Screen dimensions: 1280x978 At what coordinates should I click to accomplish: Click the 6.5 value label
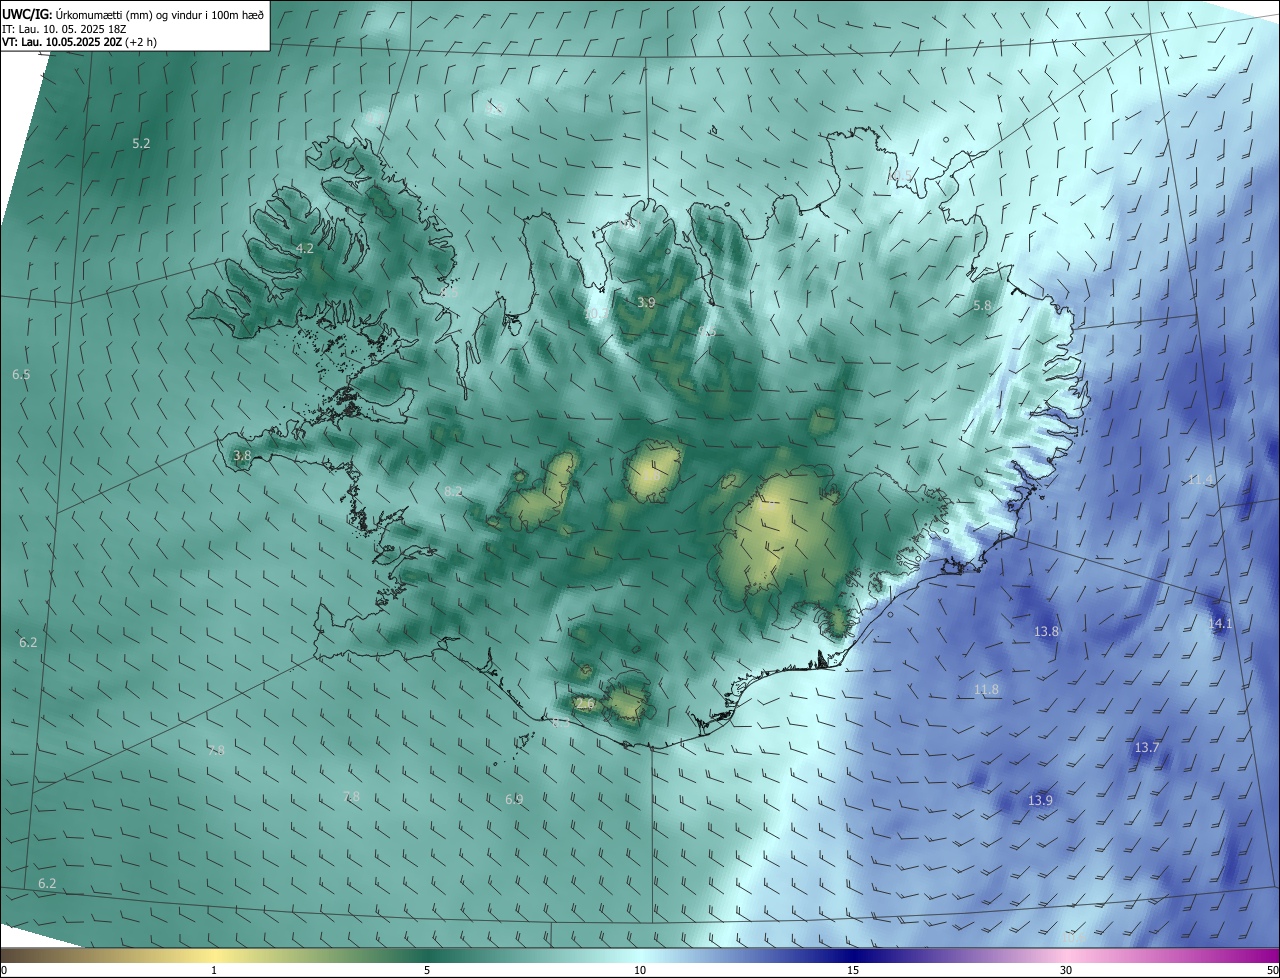pos(21,375)
